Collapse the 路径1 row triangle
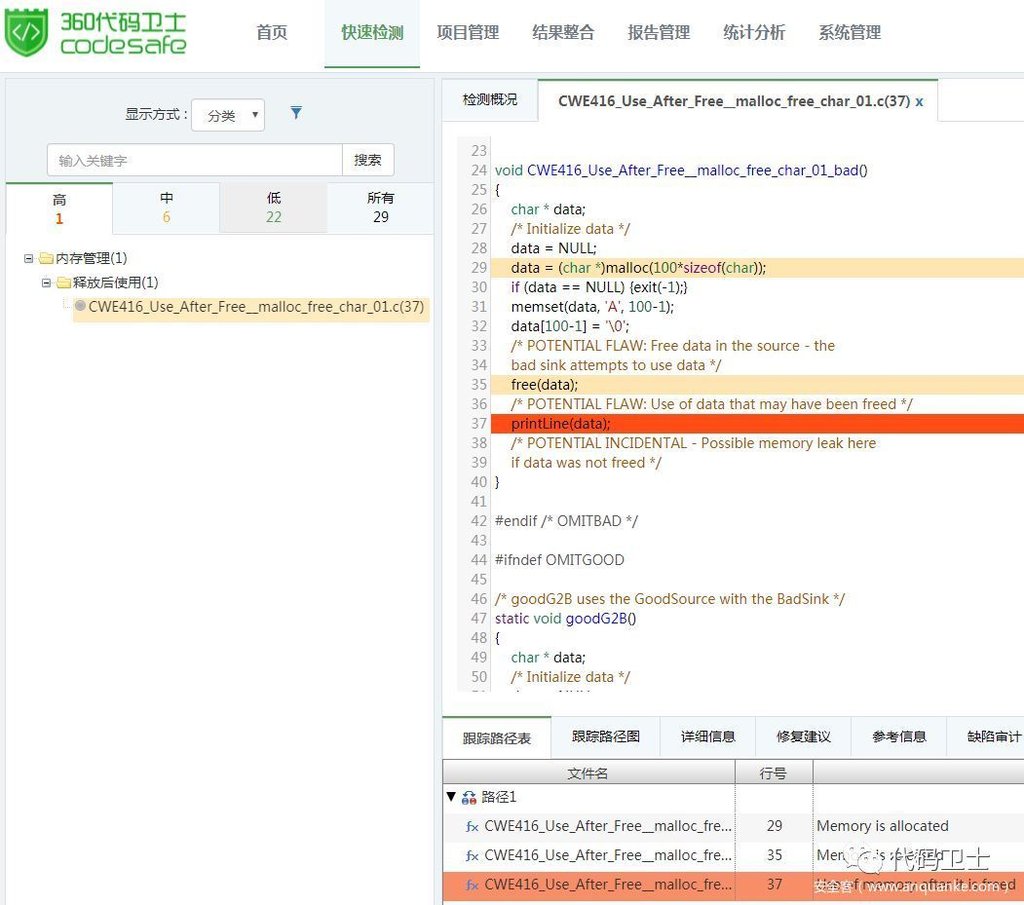The image size is (1024, 905). (451, 798)
